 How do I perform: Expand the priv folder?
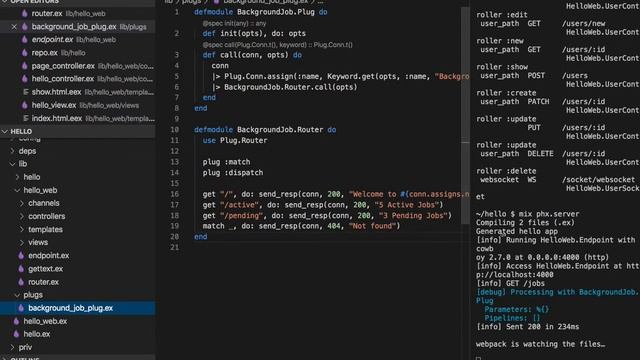(x=12, y=347)
